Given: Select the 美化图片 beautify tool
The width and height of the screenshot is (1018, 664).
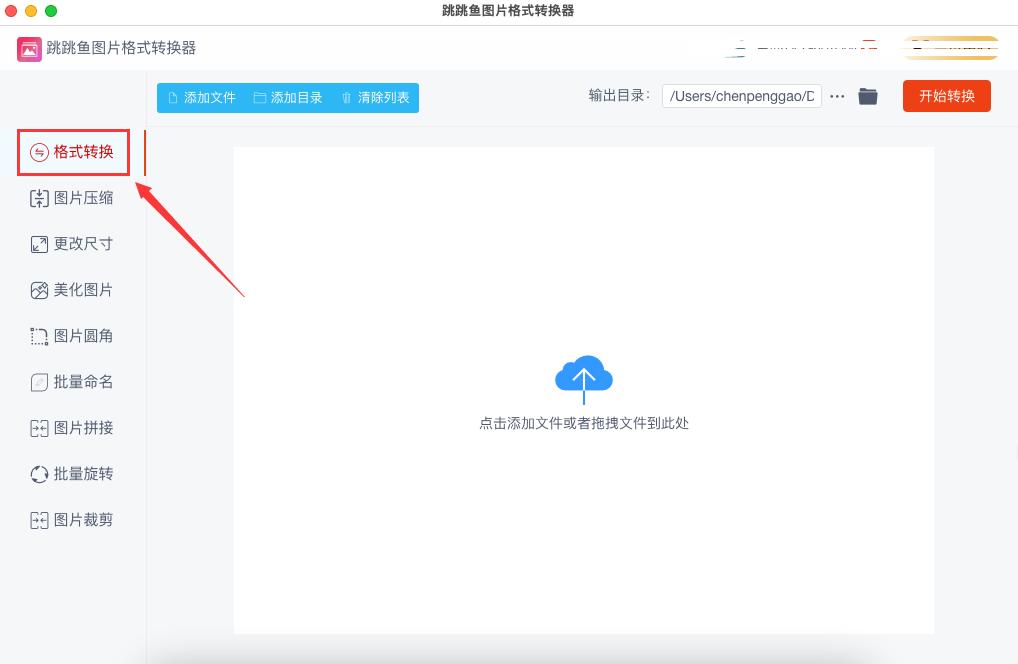Looking at the screenshot, I should 71,289.
